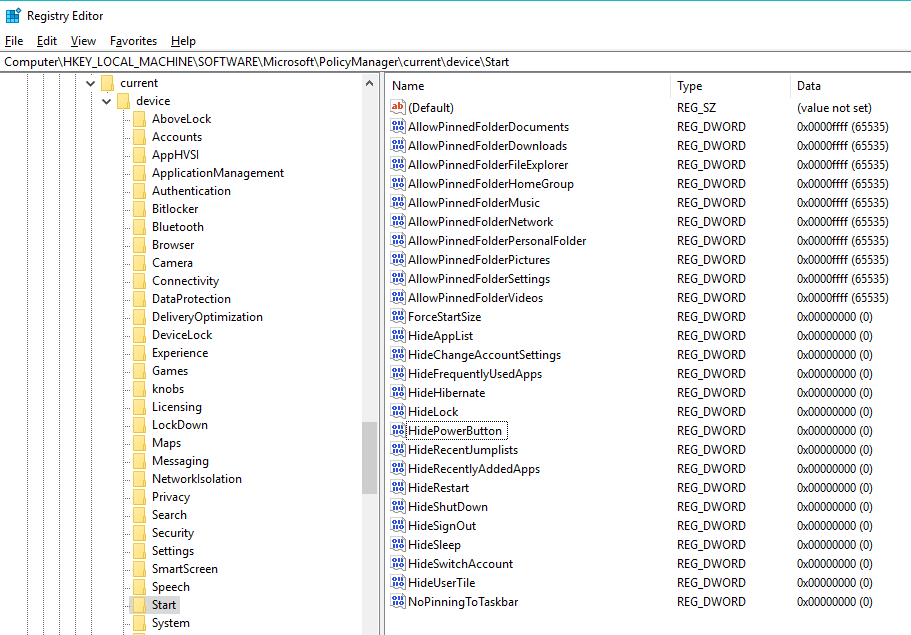Image resolution: width=911 pixels, height=635 pixels.
Task: Click DWORD icon of HidePowerButton
Action: [398, 431]
